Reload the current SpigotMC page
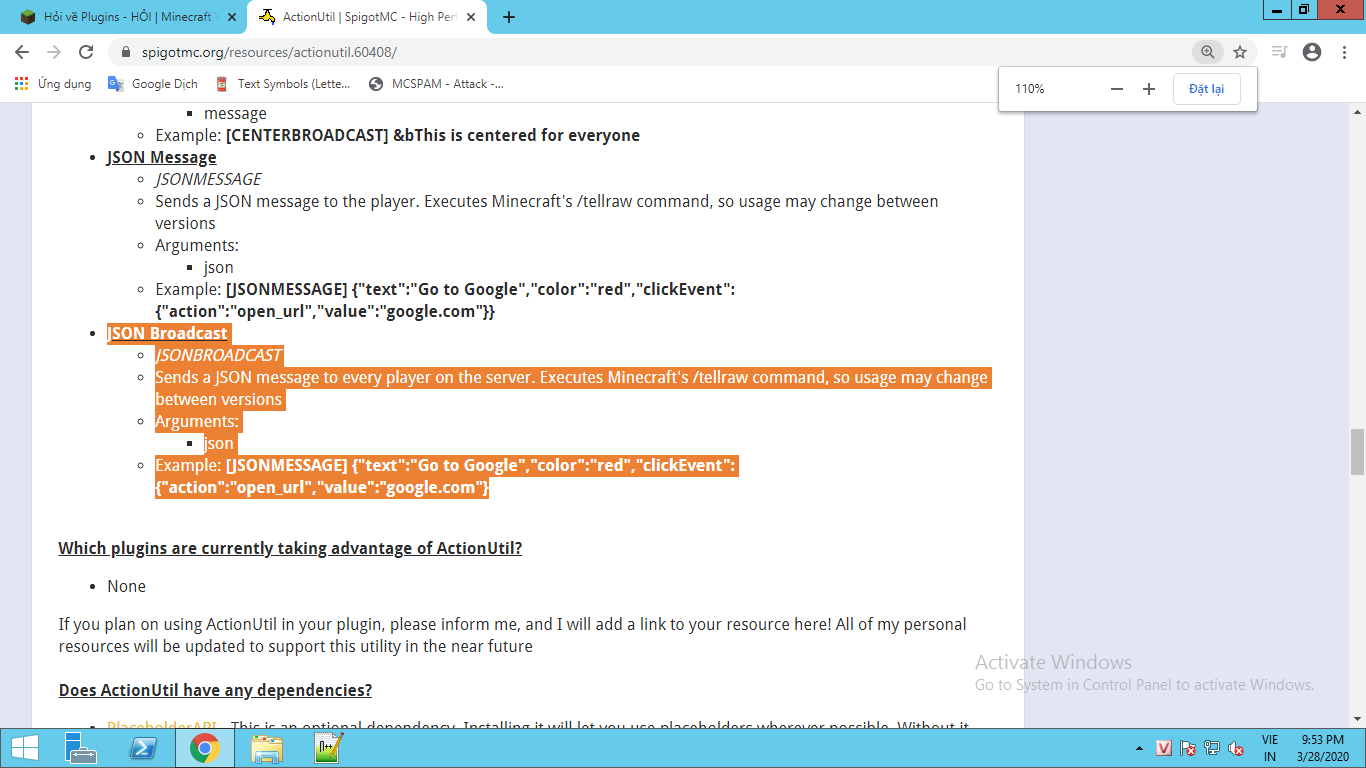The width and height of the screenshot is (1366, 768). [x=86, y=52]
